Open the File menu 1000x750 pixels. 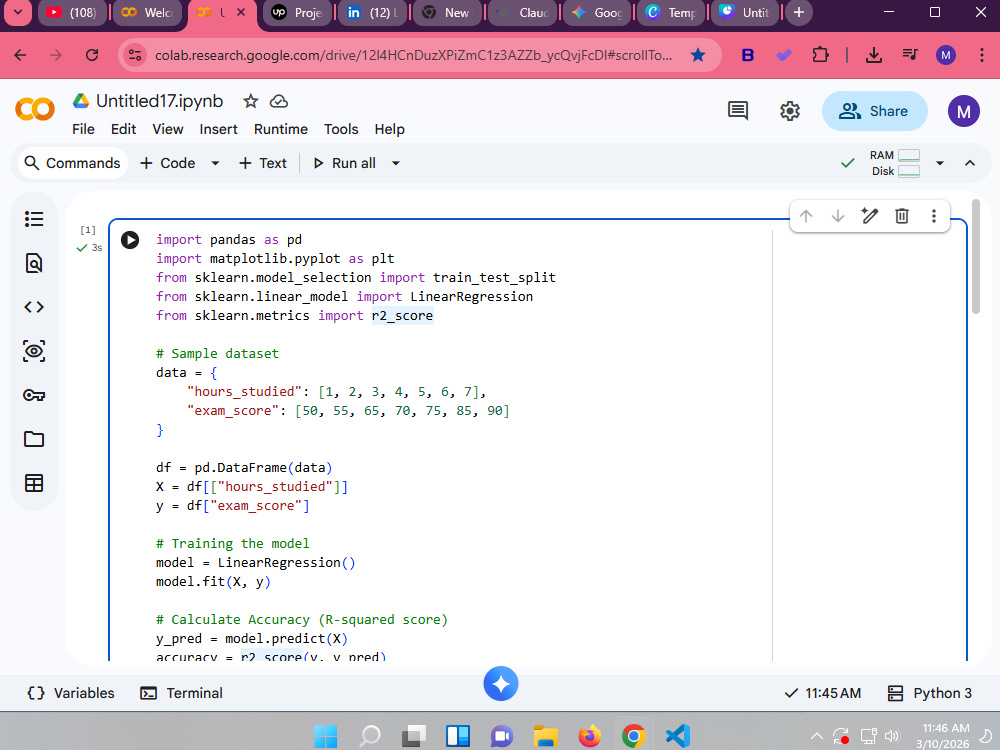(83, 129)
